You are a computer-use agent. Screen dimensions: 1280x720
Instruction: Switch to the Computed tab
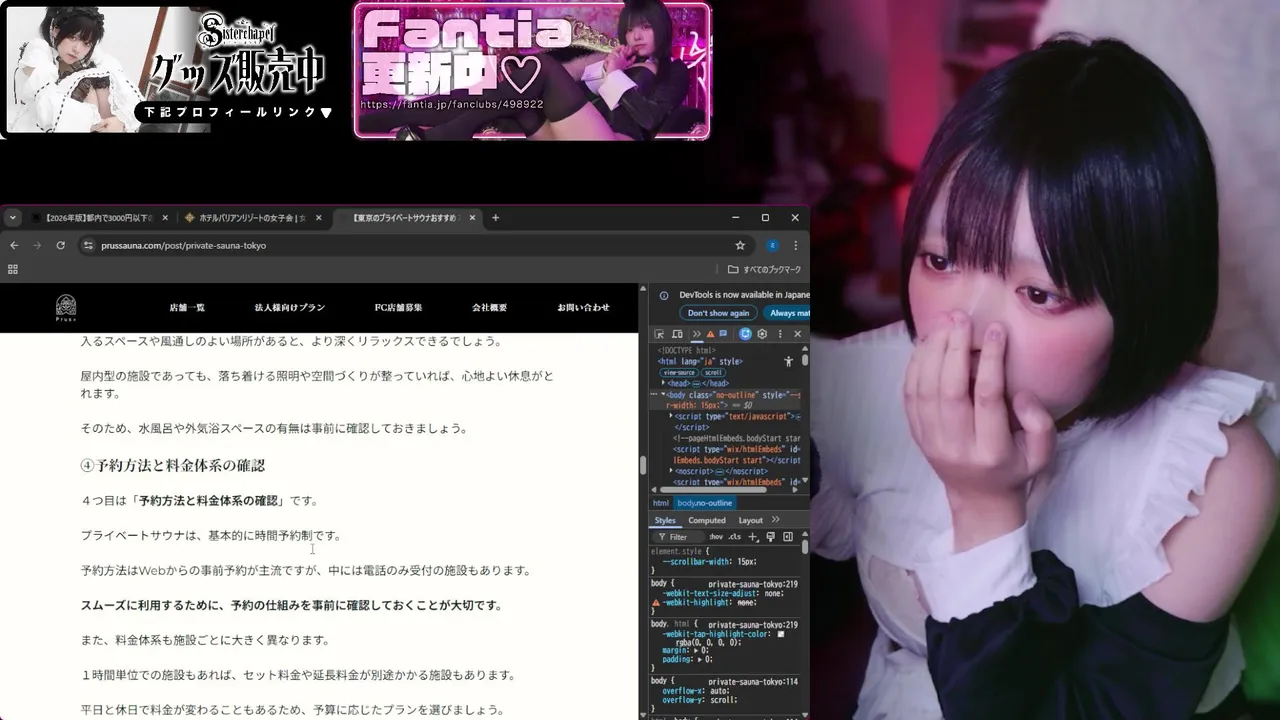tap(707, 520)
